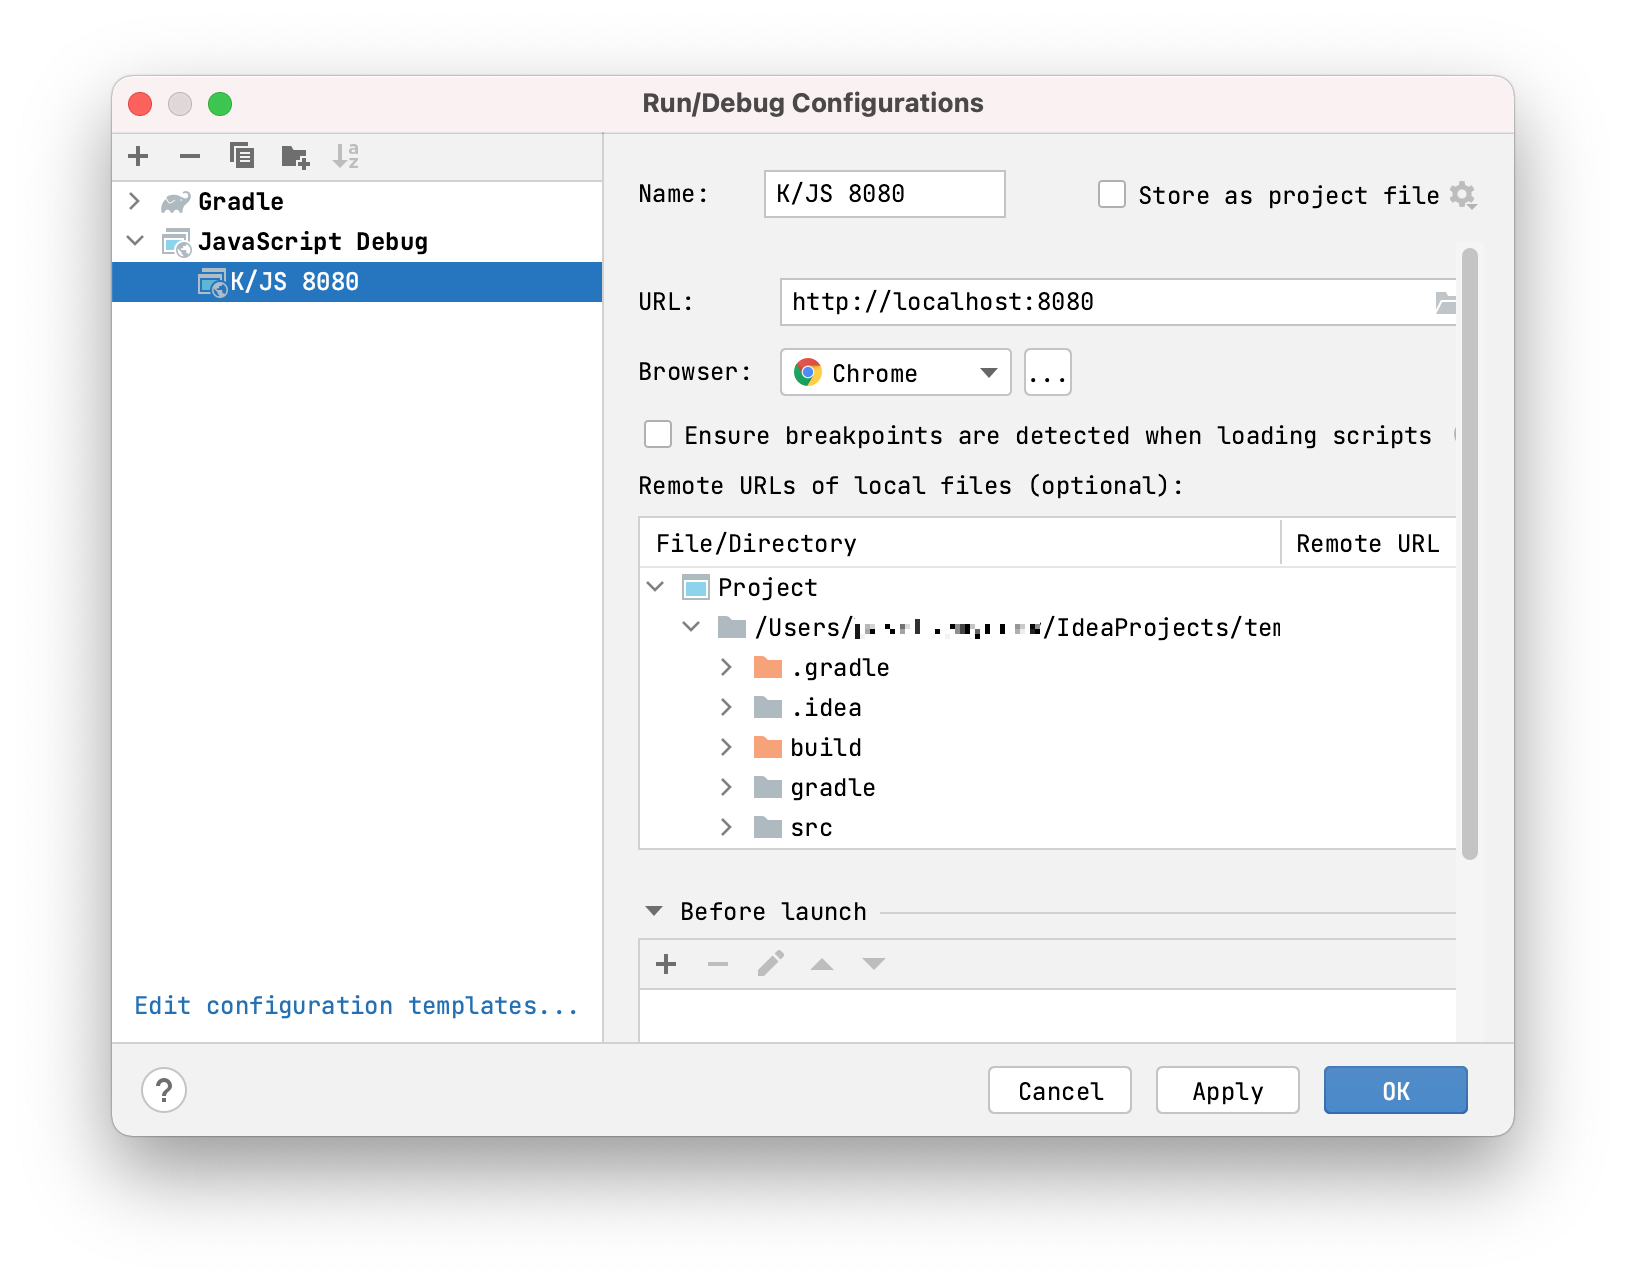Expand the Gradle configurations node
The height and width of the screenshot is (1284, 1626).
coord(135,201)
